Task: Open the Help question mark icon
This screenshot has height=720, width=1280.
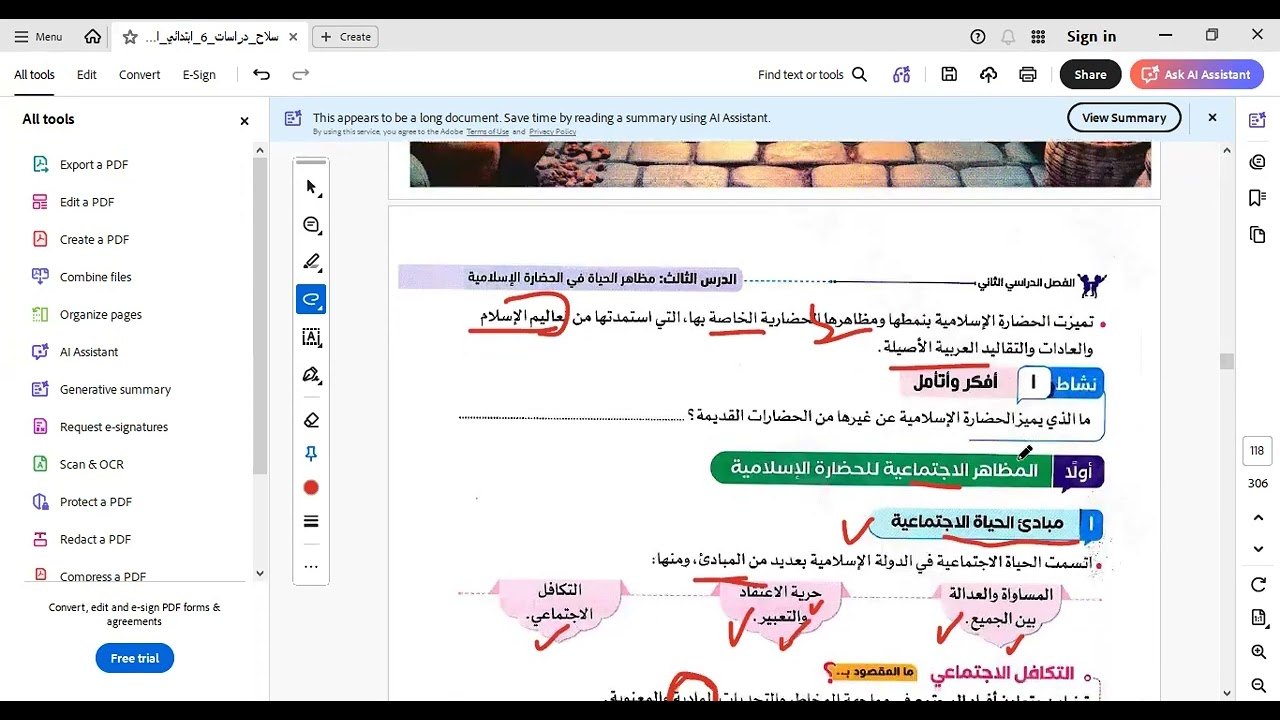Action: click(978, 37)
